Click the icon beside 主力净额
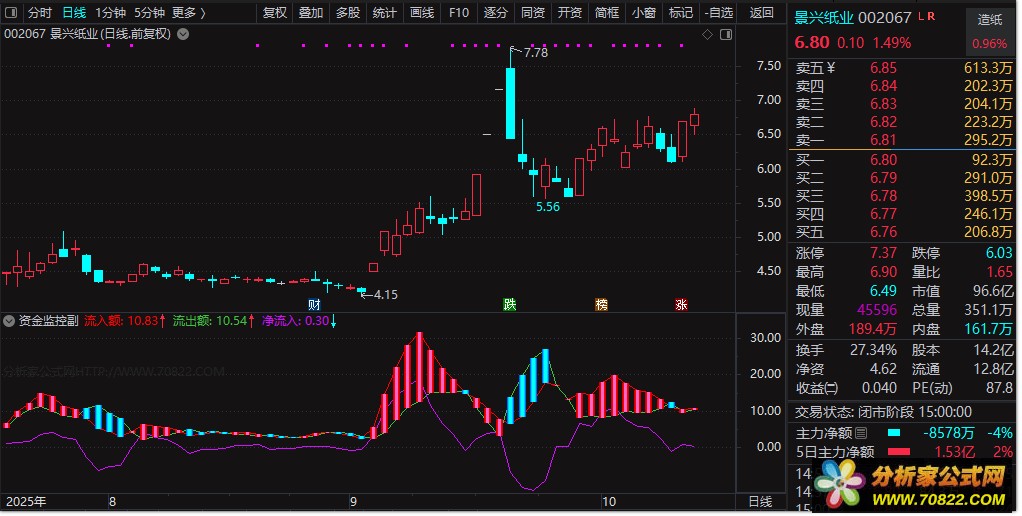 (x=861, y=433)
